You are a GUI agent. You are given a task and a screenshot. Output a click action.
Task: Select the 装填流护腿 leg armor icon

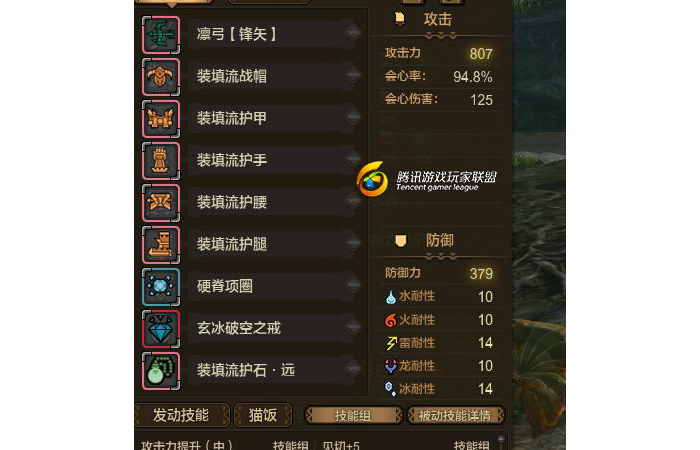pos(161,245)
